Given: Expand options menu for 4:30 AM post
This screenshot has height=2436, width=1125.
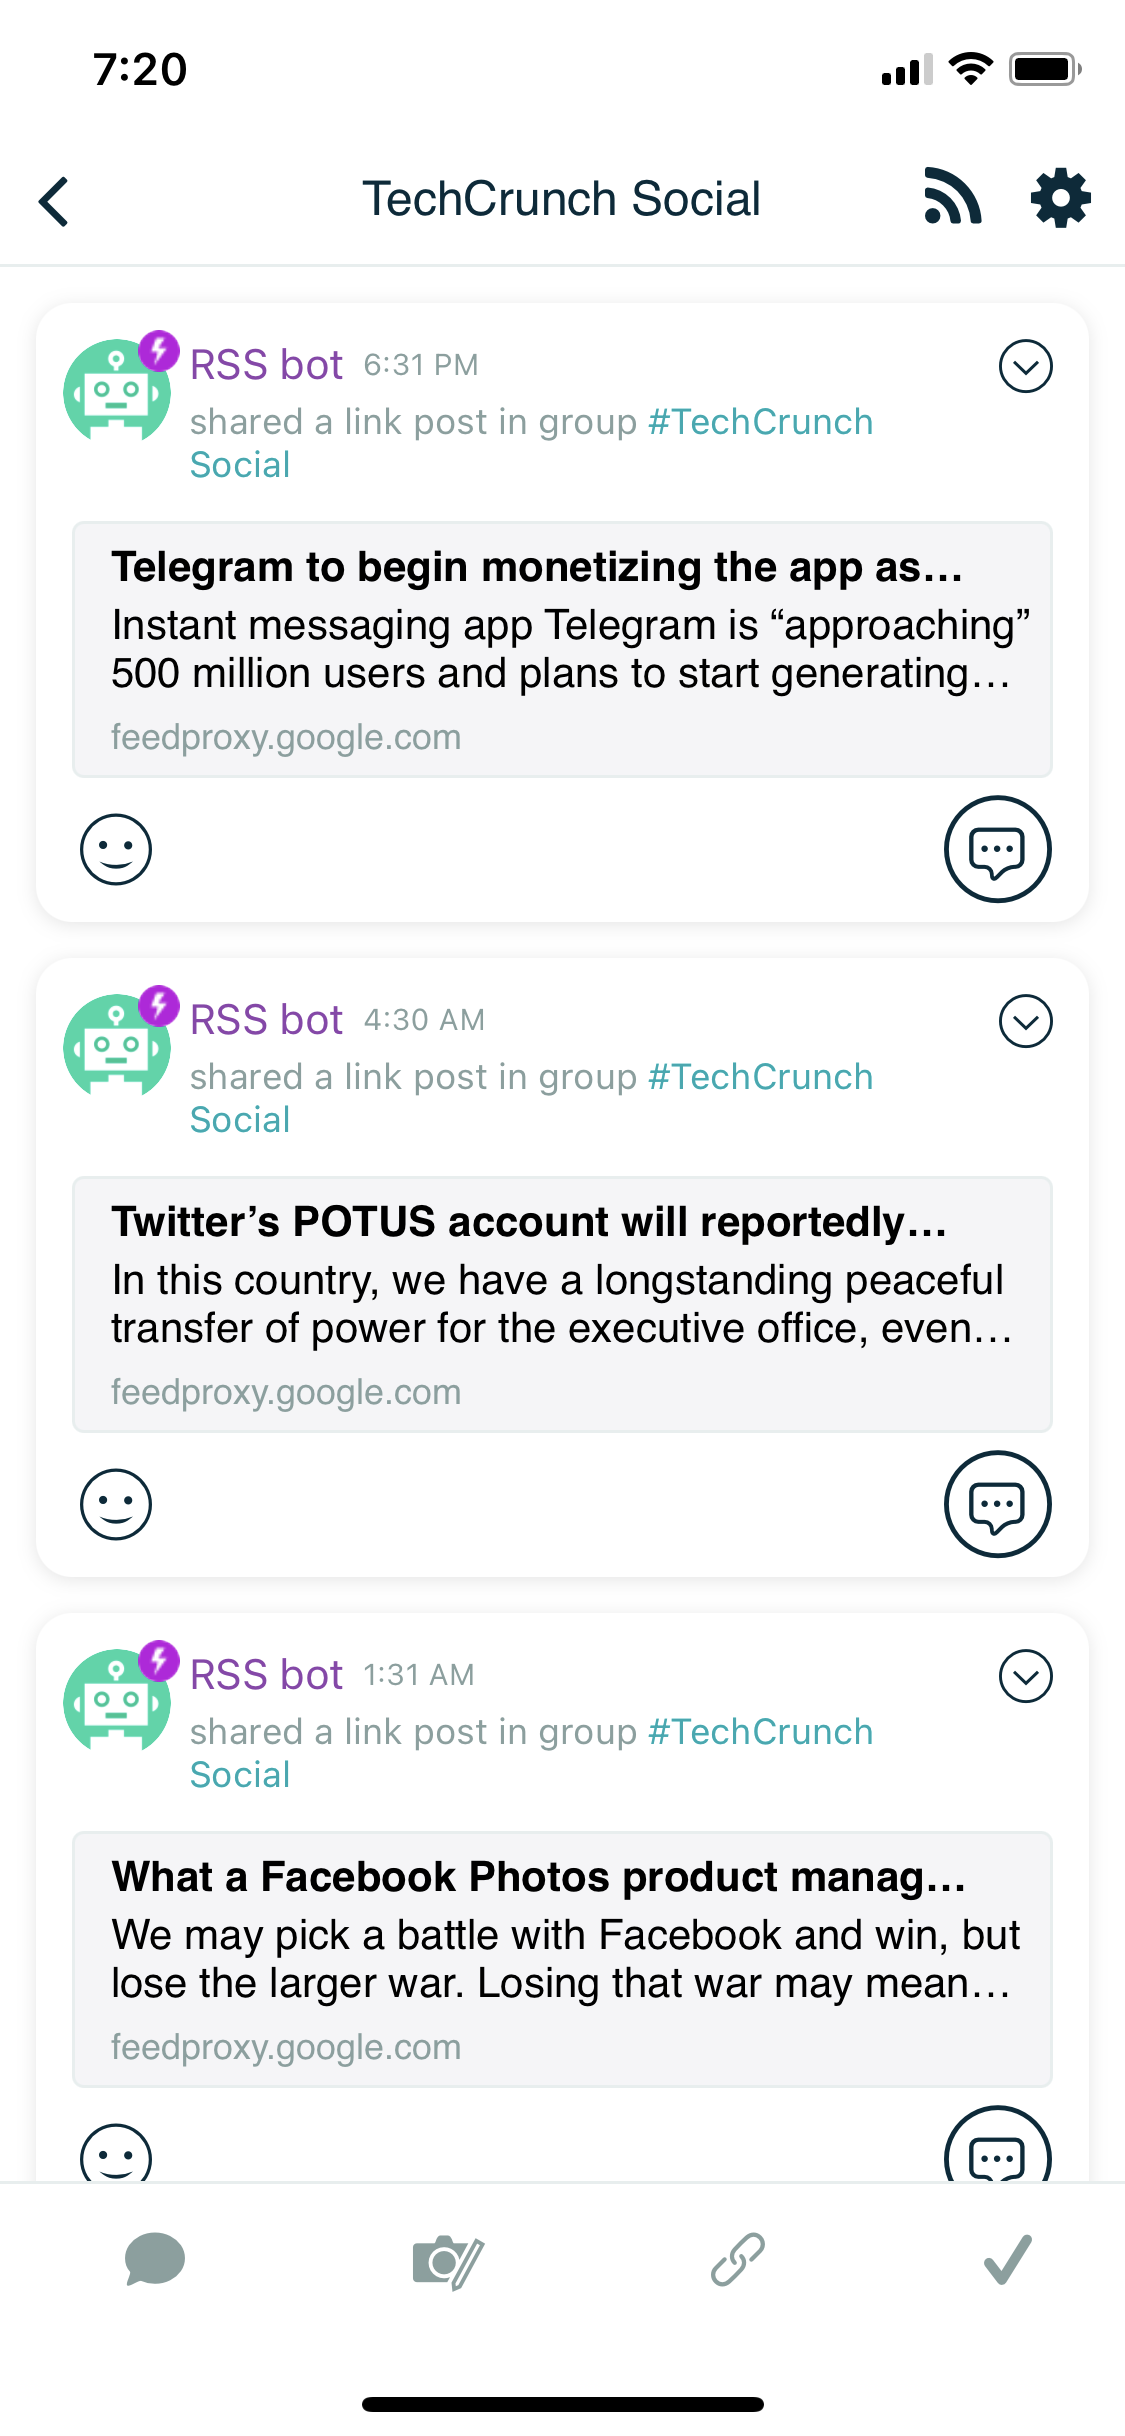Looking at the screenshot, I should 1025,1021.
